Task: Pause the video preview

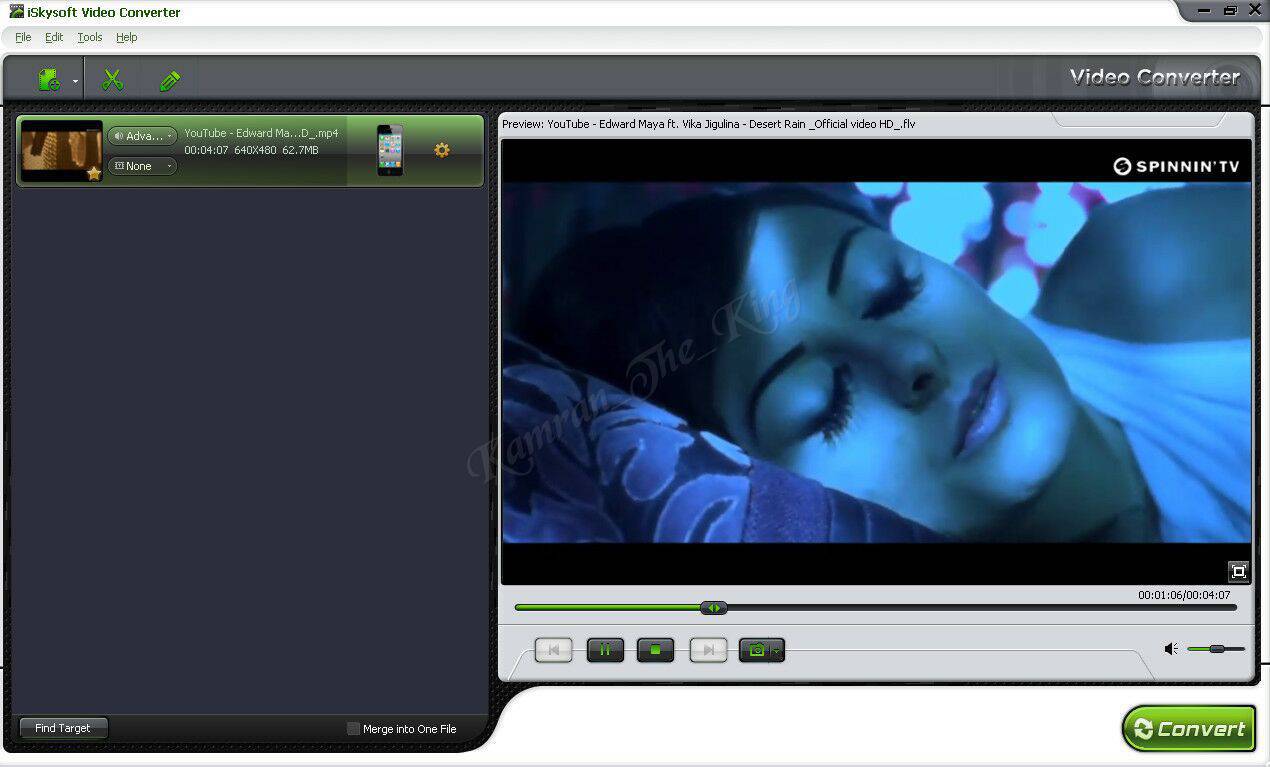Action: tap(605, 650)
